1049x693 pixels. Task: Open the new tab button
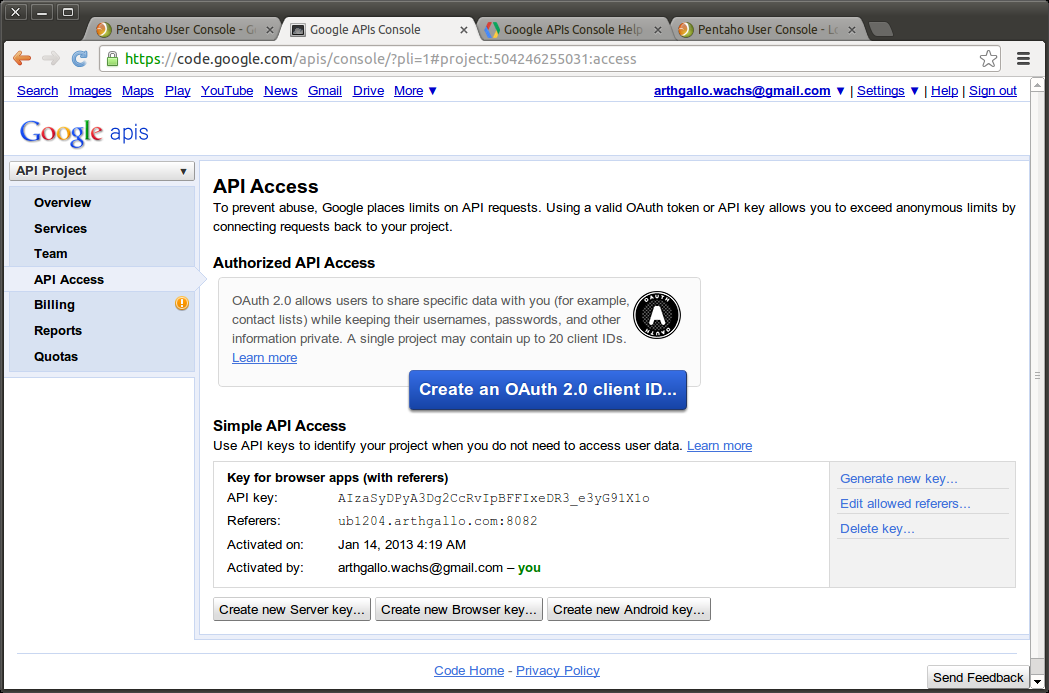pyautogui.click(x=880, y=29)
